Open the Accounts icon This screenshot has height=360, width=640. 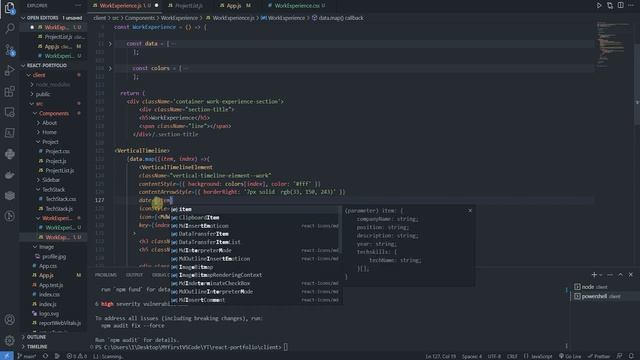[10, 320]
